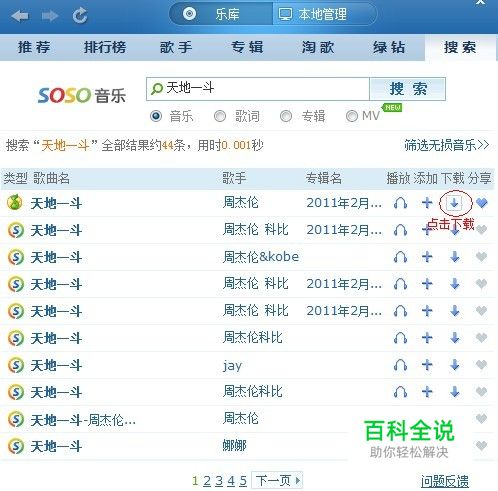Click the blue heart to share first song
The image size is (498, 491).
pos(482,203)
